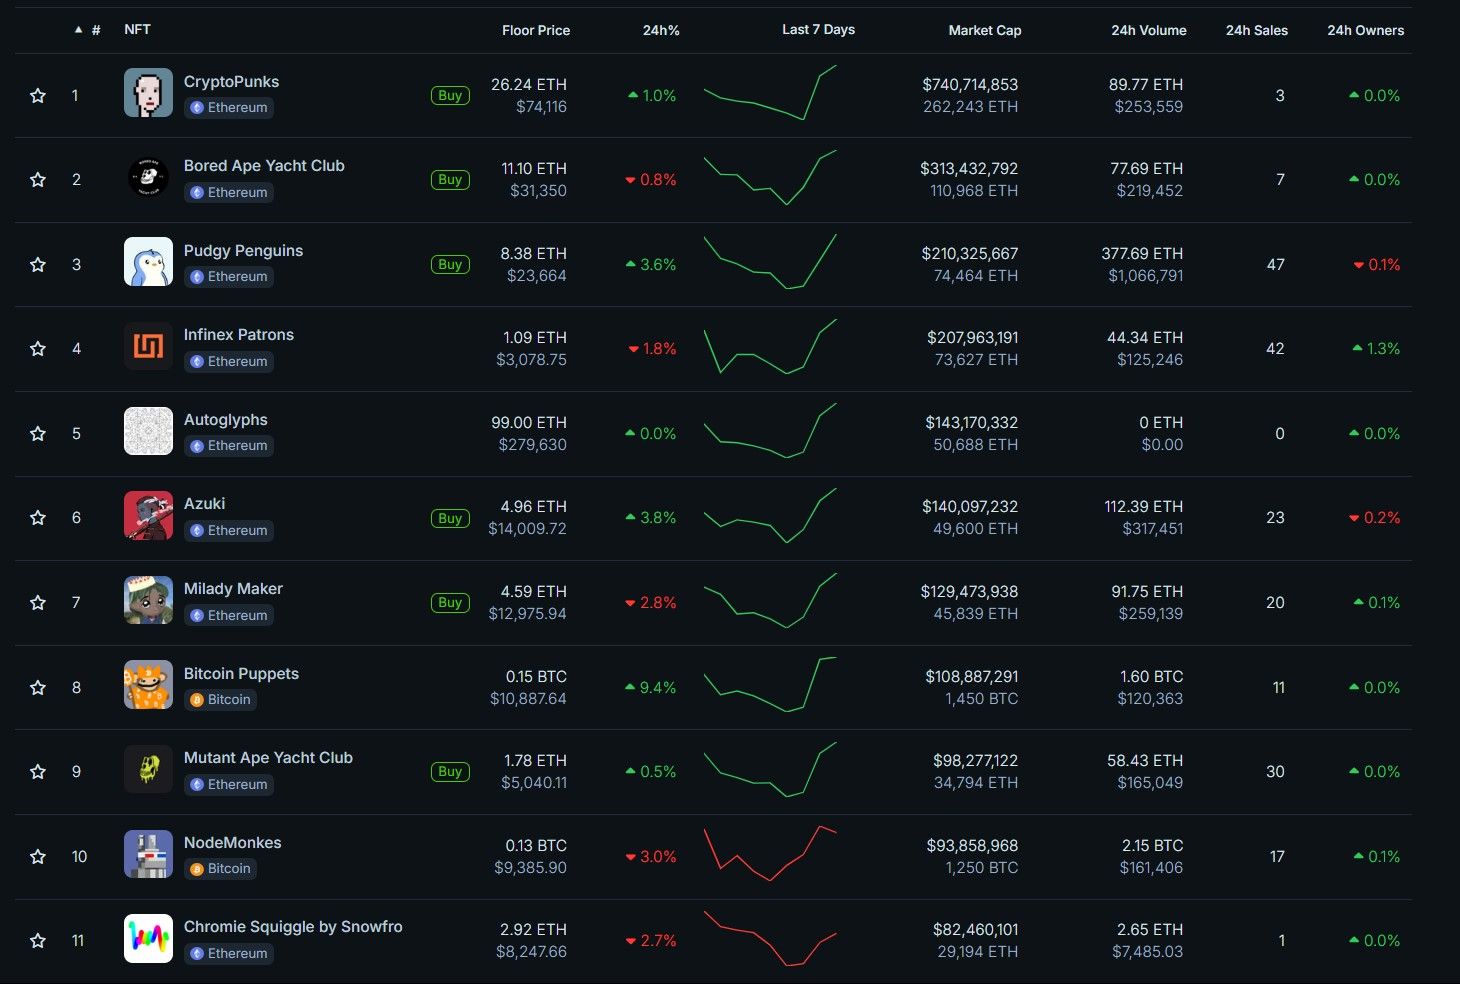Click the CryptoPunks collection avatar icon
The image size is (1460, 984).
tap(148, 93)
